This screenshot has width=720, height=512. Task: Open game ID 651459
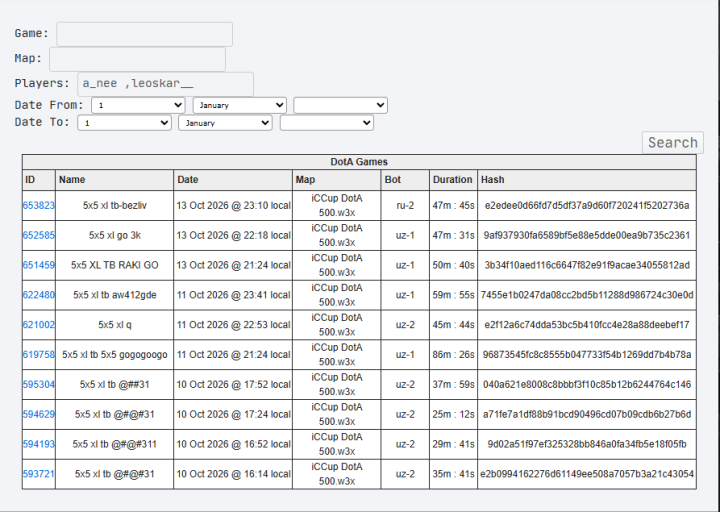point(39,265)
